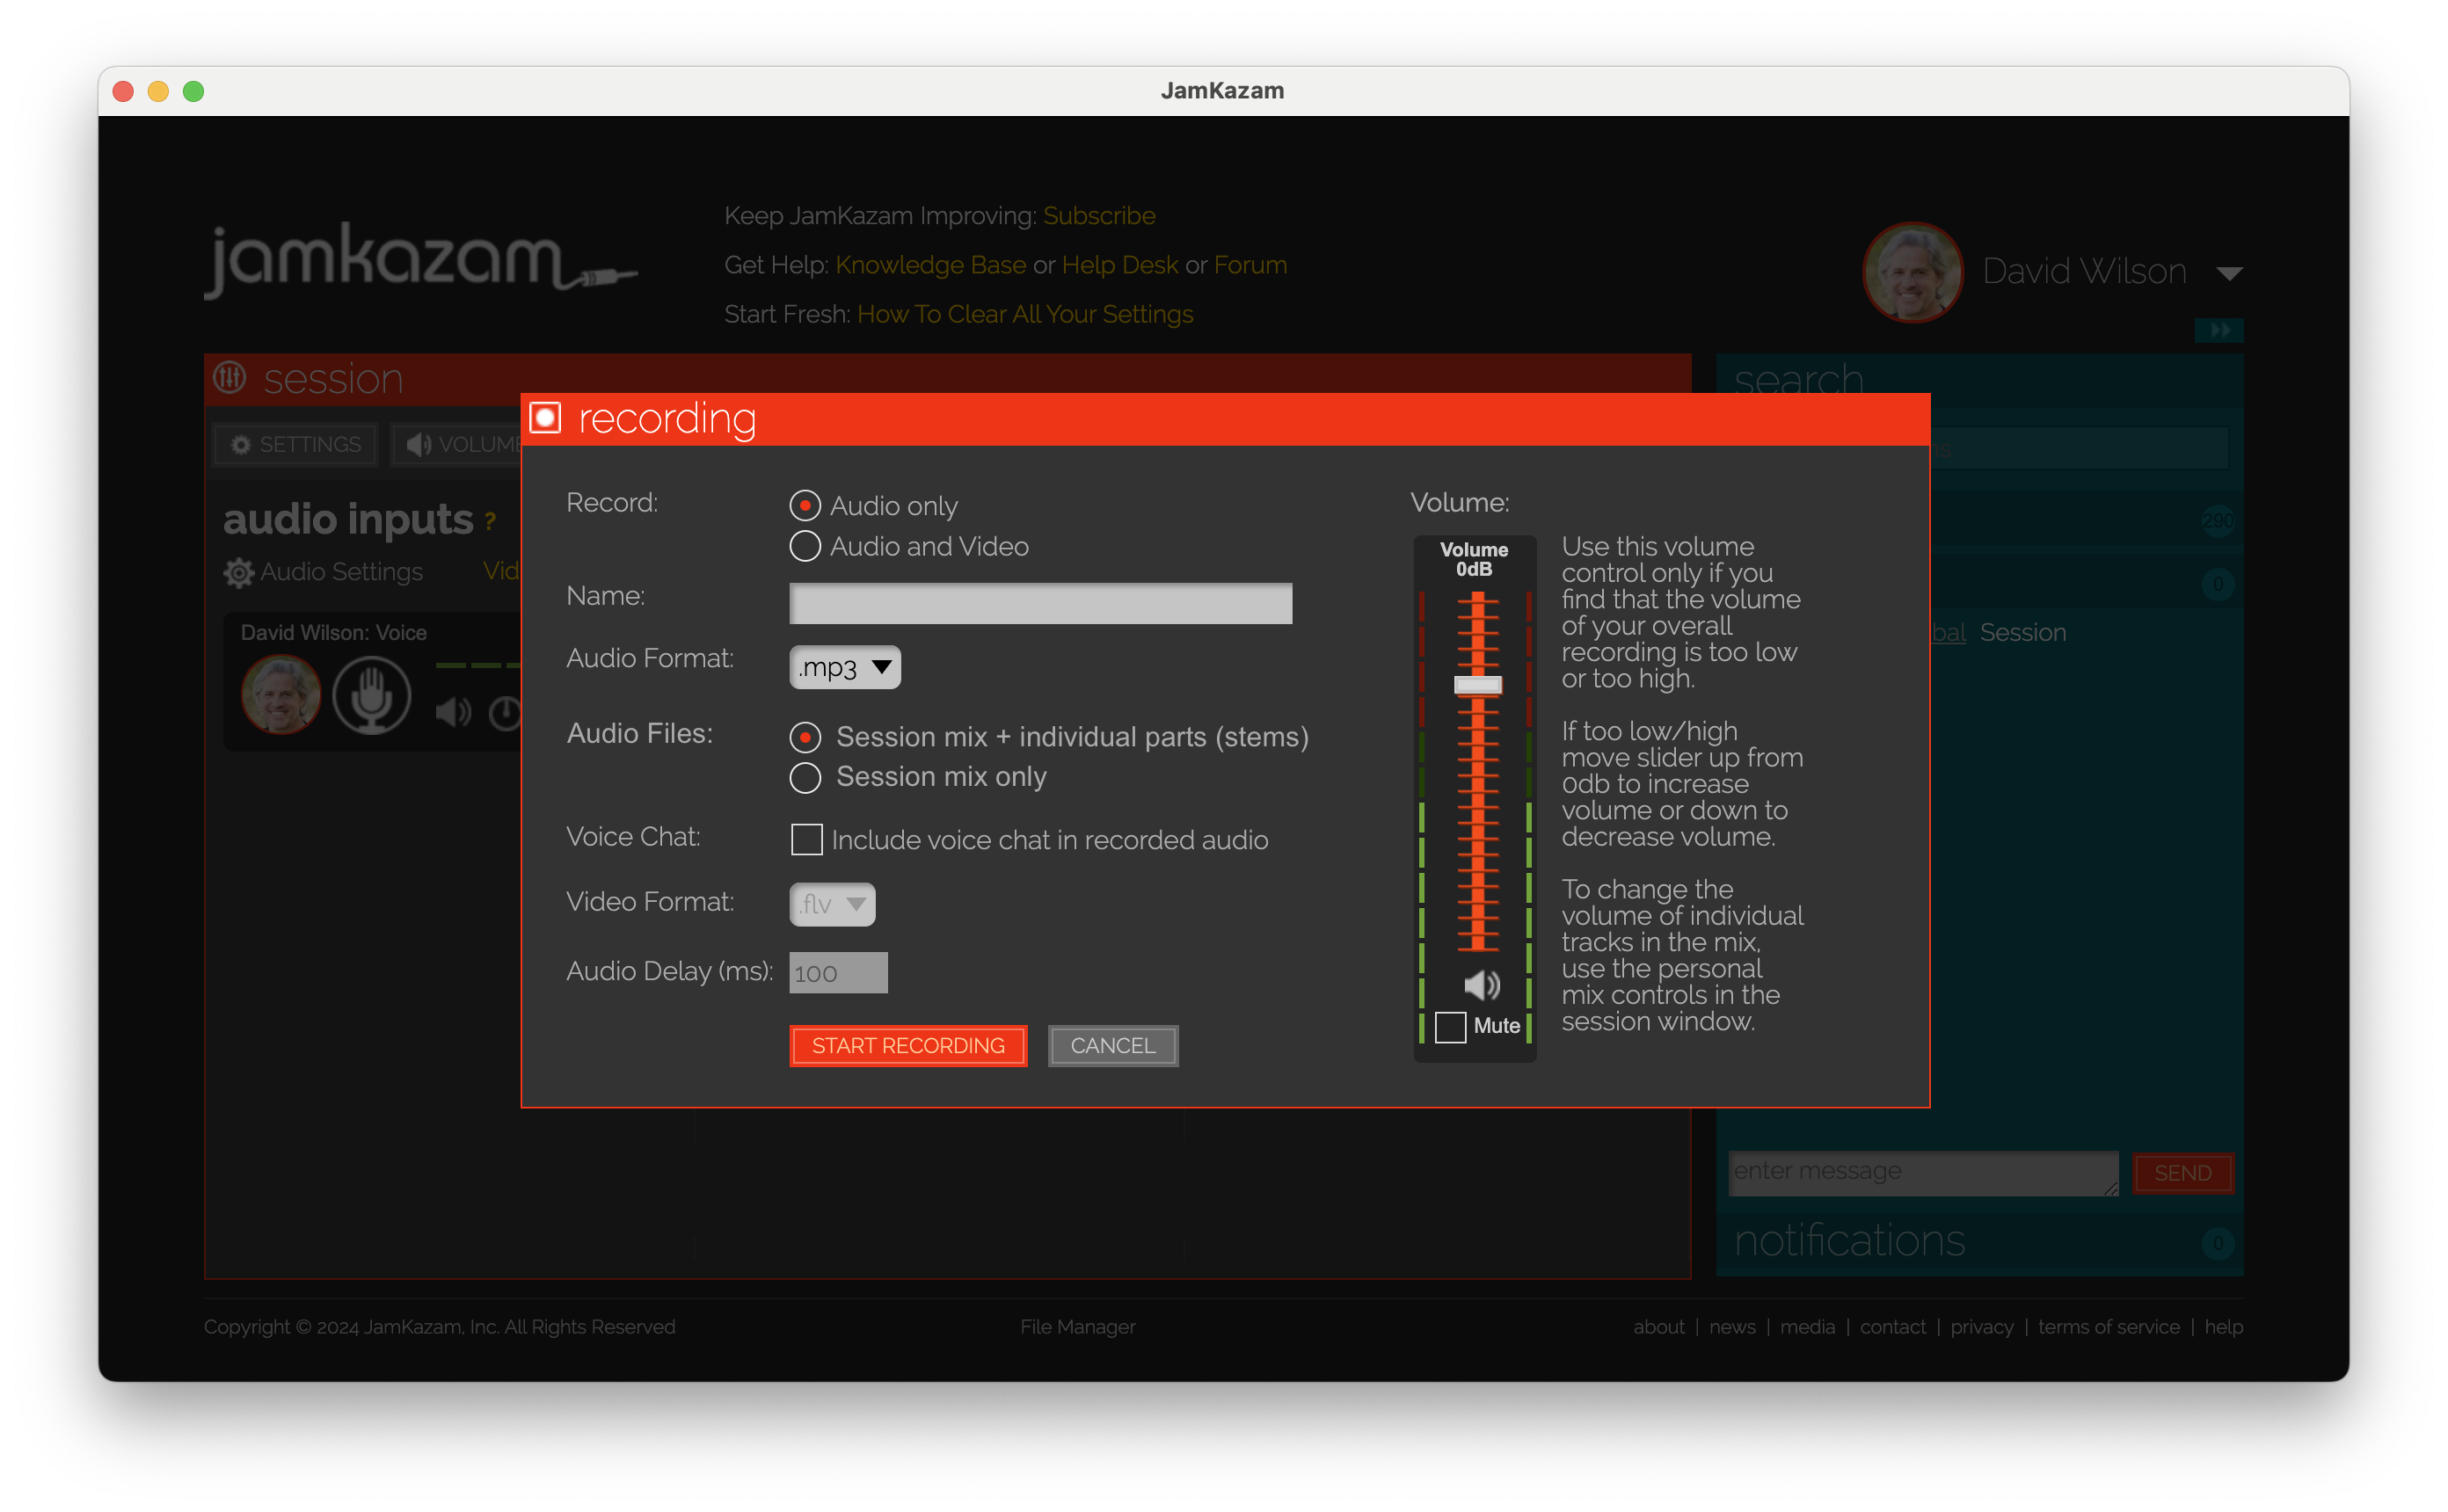Open the .flv video format dropdown
This screenshot has width=2448, height=1512.
[x=832, y=904]
